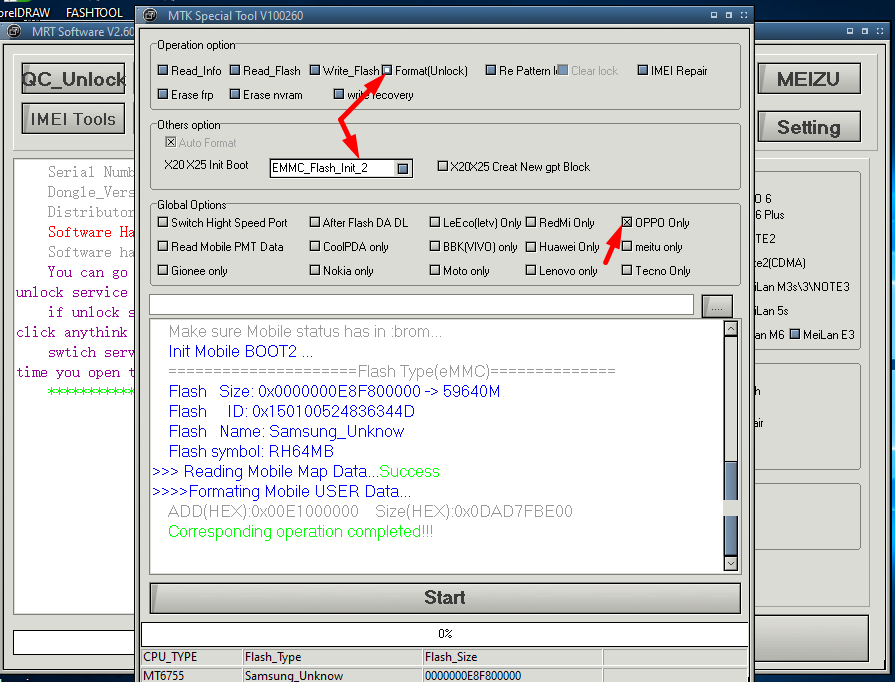Select the CorelDRAW item at top

(25, 12)
